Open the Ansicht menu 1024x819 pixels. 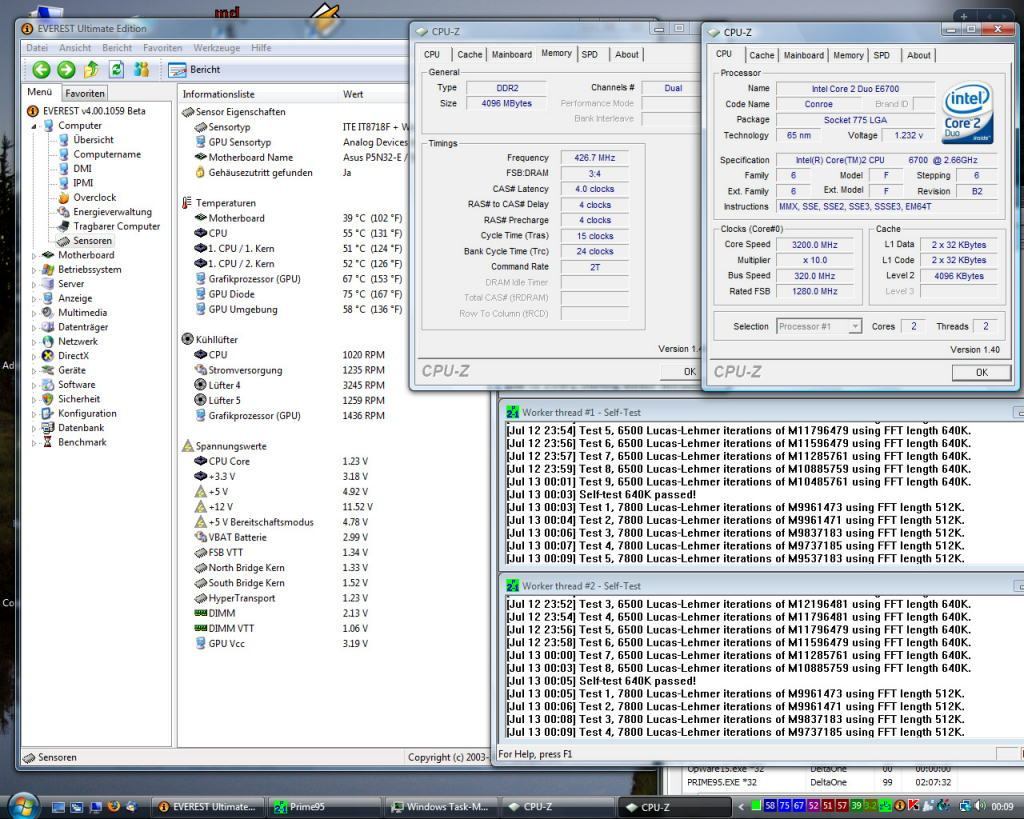[x=75, y=48]
